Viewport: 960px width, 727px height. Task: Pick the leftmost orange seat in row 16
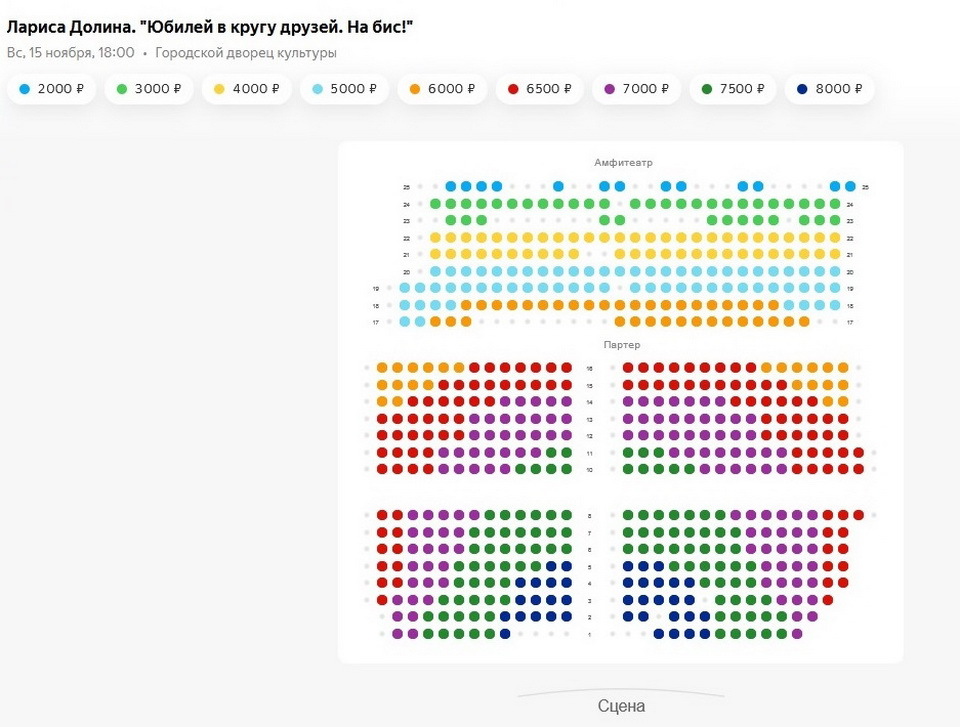pos(382,368)
